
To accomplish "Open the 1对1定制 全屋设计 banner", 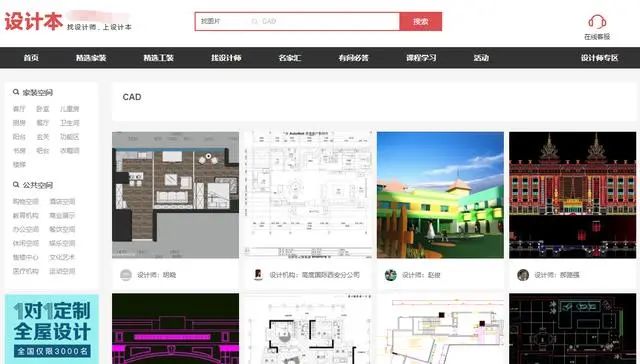I will 52,329.
